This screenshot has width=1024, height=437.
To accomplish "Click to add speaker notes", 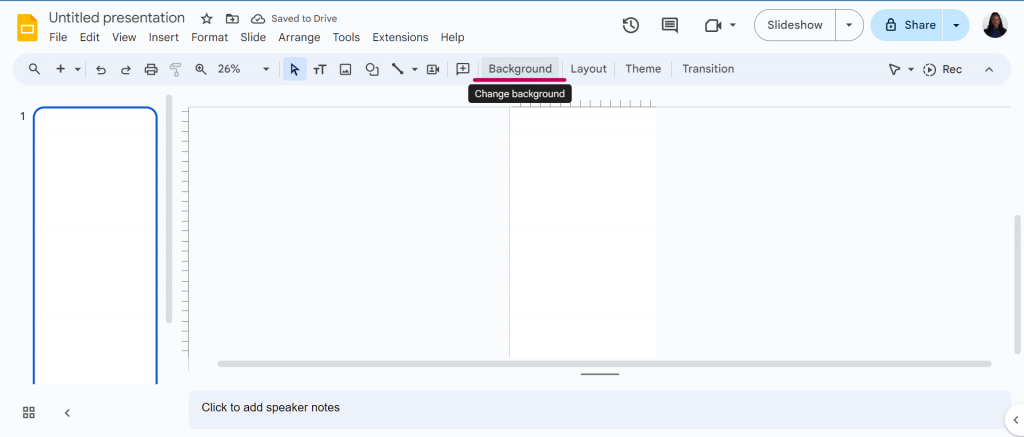I will coord(599,408).
